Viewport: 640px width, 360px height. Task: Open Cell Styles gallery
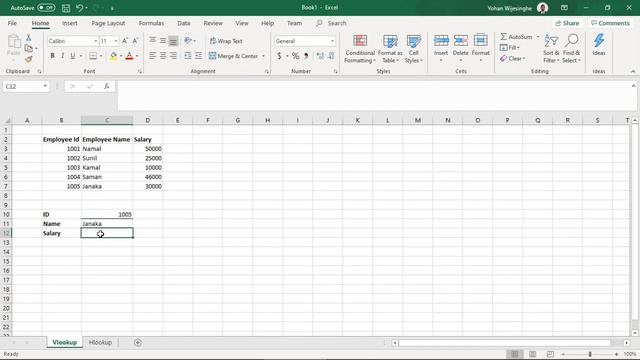point(413,49)
